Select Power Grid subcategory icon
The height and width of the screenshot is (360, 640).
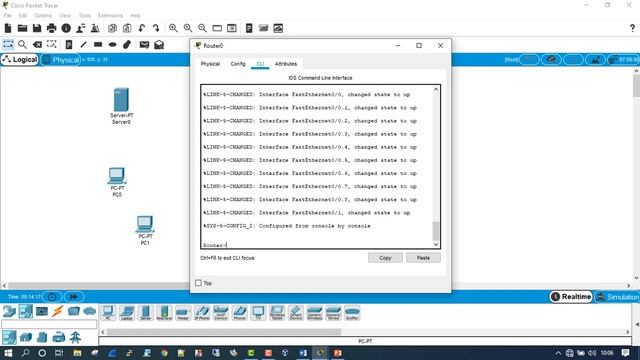point(75,338)
